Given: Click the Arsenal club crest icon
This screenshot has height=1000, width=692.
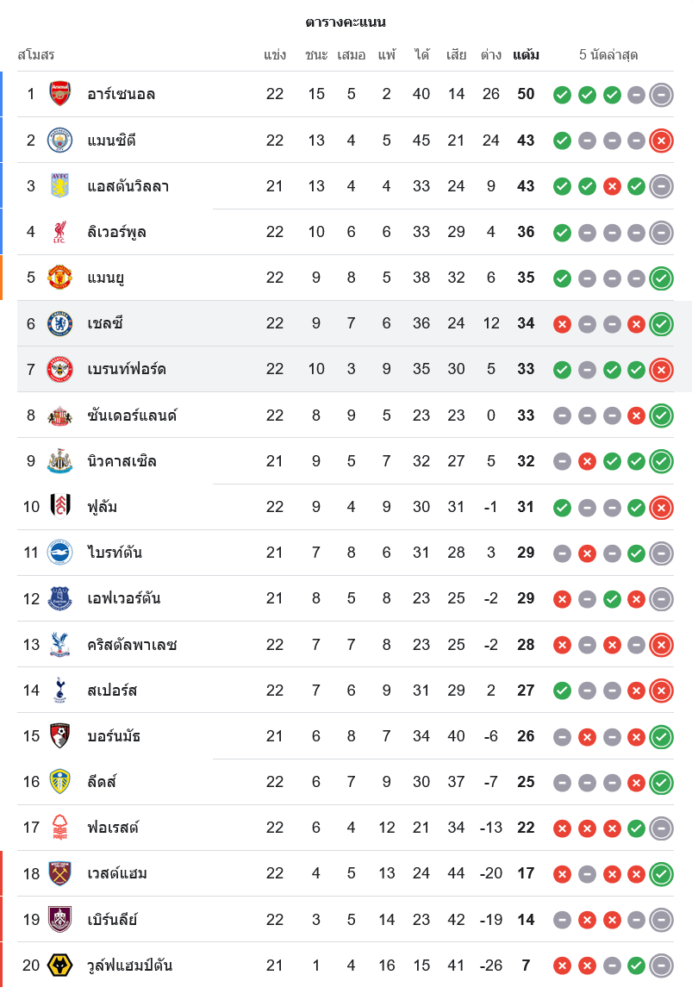Looking at the screenshot, I should [60, 94].
